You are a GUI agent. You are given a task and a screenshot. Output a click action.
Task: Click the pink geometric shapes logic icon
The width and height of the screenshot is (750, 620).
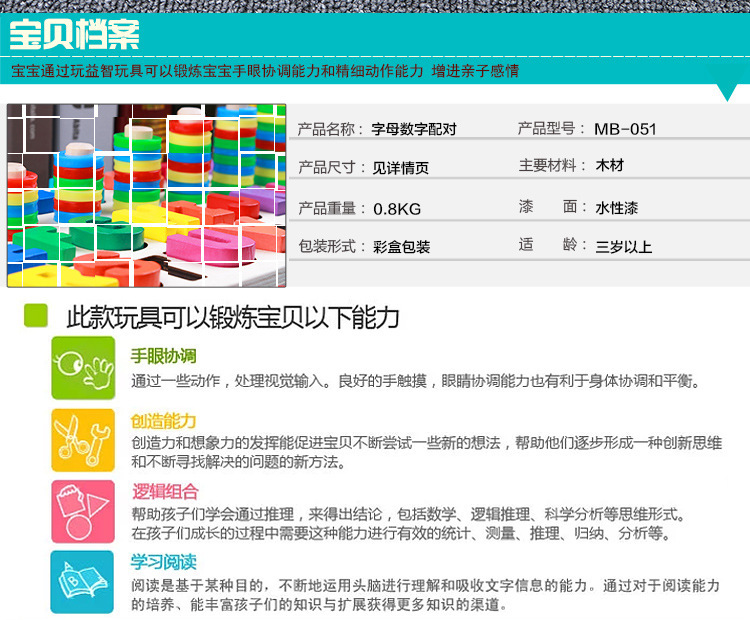click(83, 512)
